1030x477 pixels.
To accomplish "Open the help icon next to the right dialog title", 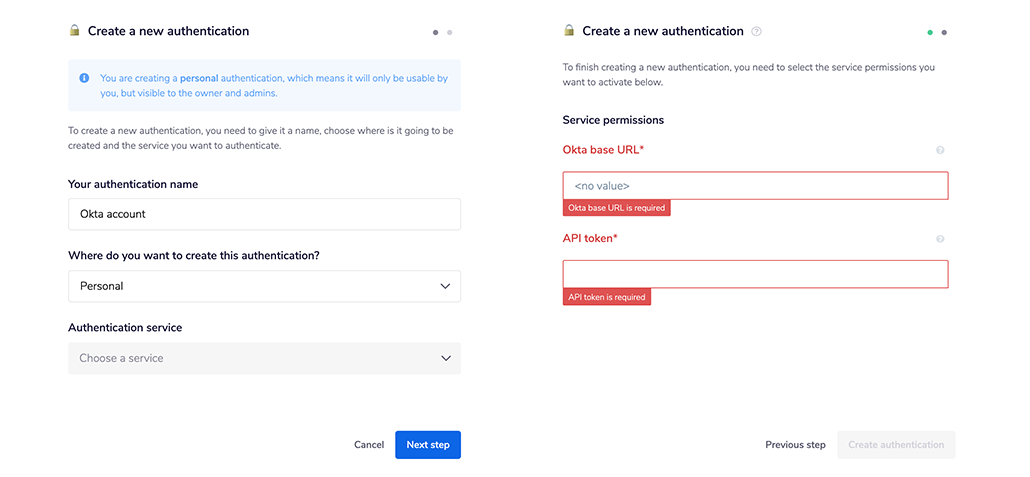I will 756,31.
